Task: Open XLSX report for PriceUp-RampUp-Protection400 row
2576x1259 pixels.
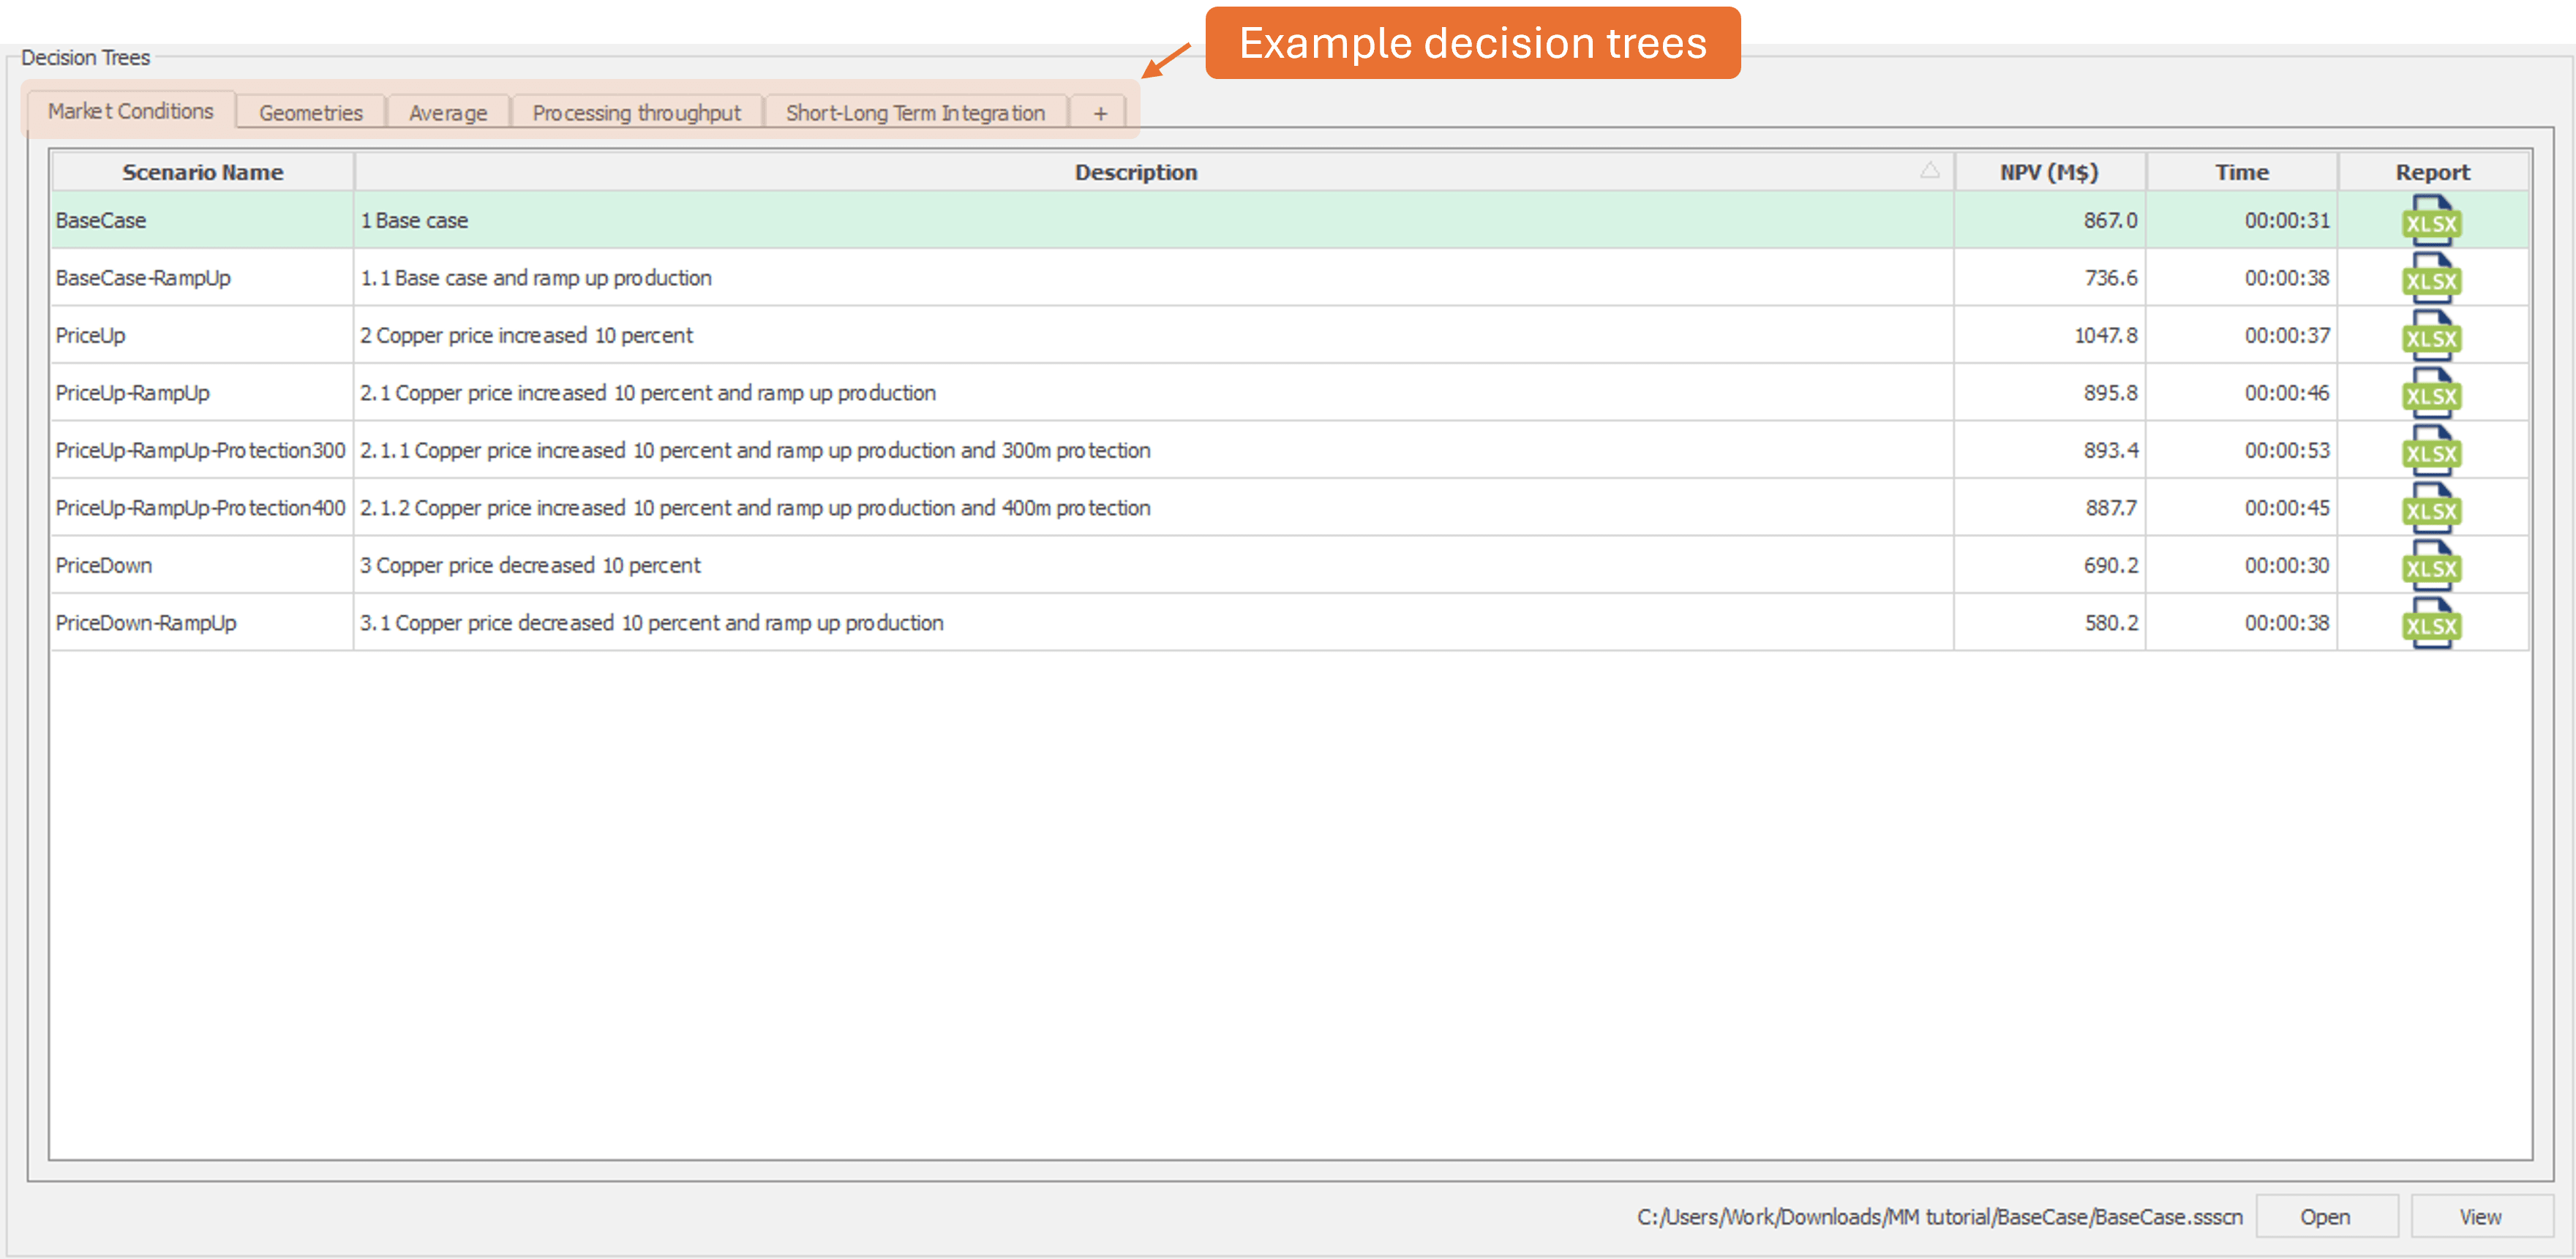Action: pos(2431,508)
